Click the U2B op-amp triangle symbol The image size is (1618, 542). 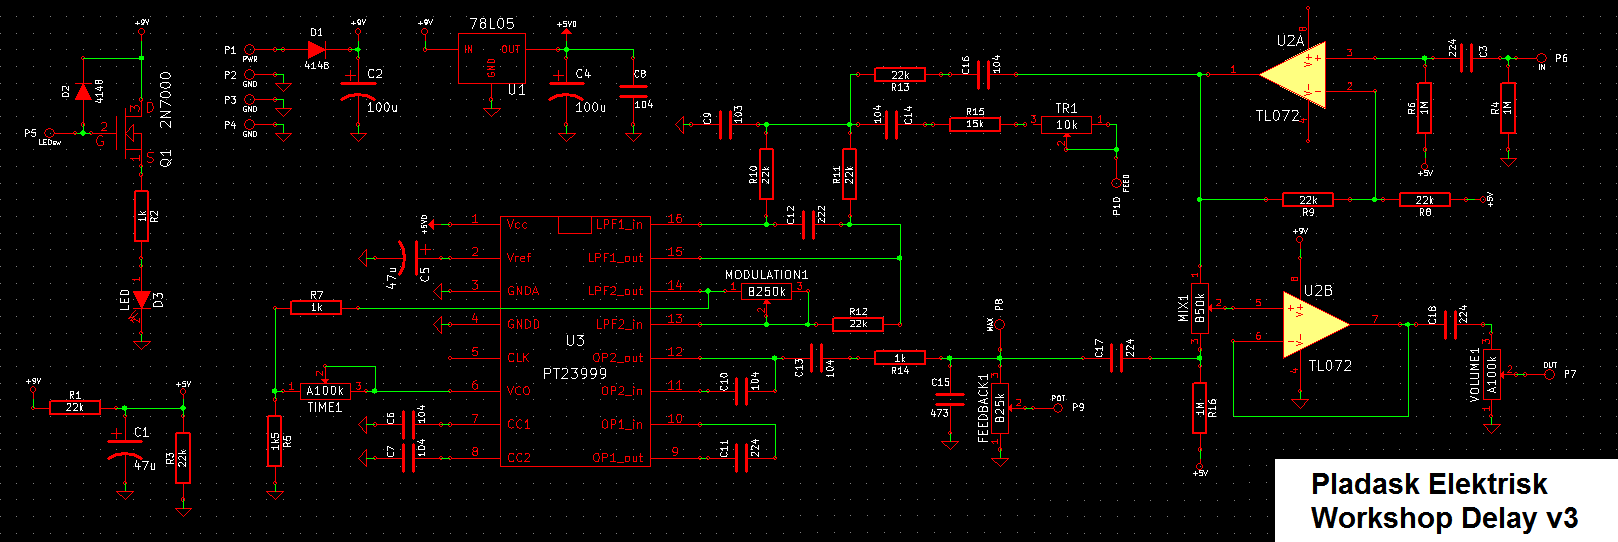pos(1315,325)
